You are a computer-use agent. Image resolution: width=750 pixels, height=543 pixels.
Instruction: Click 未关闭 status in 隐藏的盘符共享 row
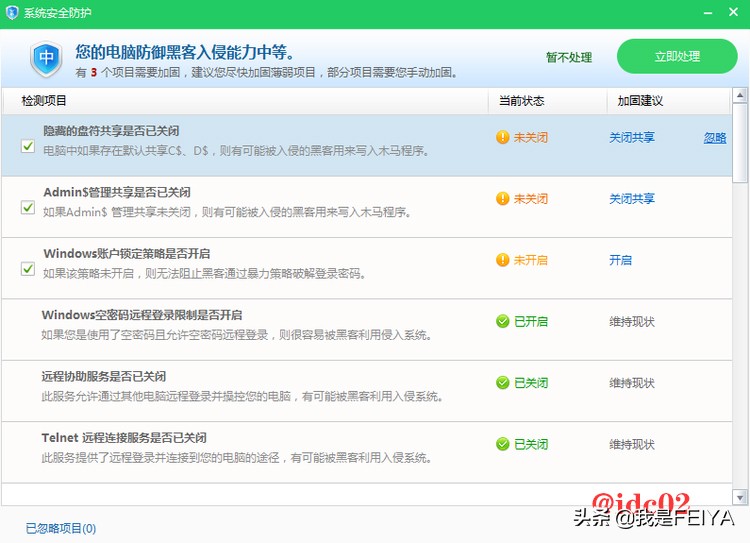[x=530, y=138]
